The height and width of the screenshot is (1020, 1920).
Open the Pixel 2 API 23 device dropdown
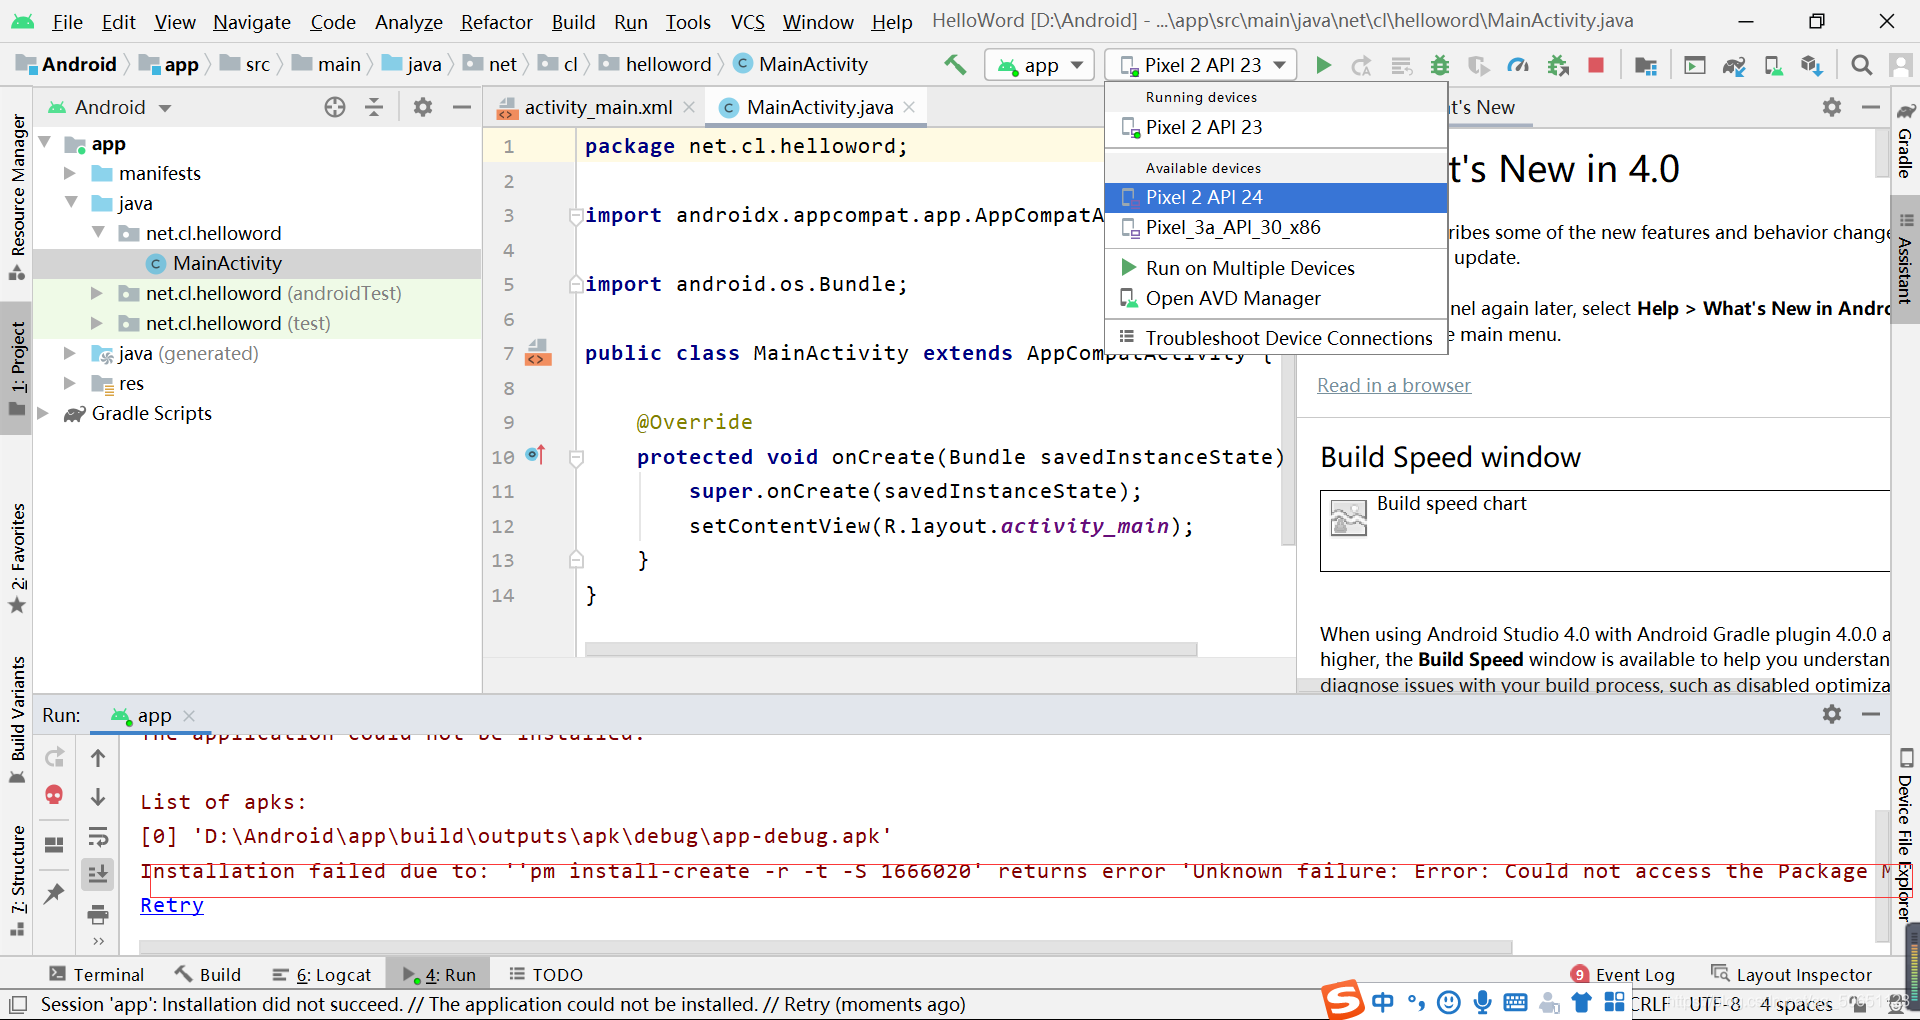(x=1201, y=65)
